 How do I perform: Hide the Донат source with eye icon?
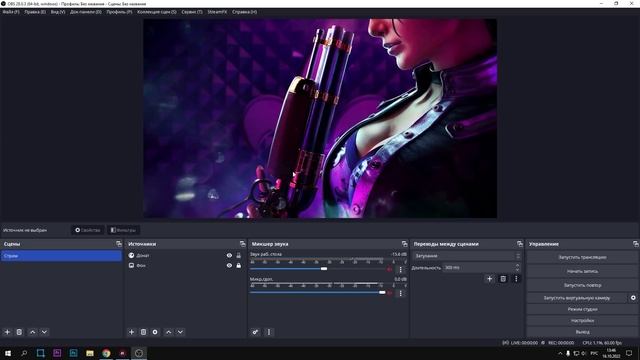pyautogui.click(x=229, y=256)
